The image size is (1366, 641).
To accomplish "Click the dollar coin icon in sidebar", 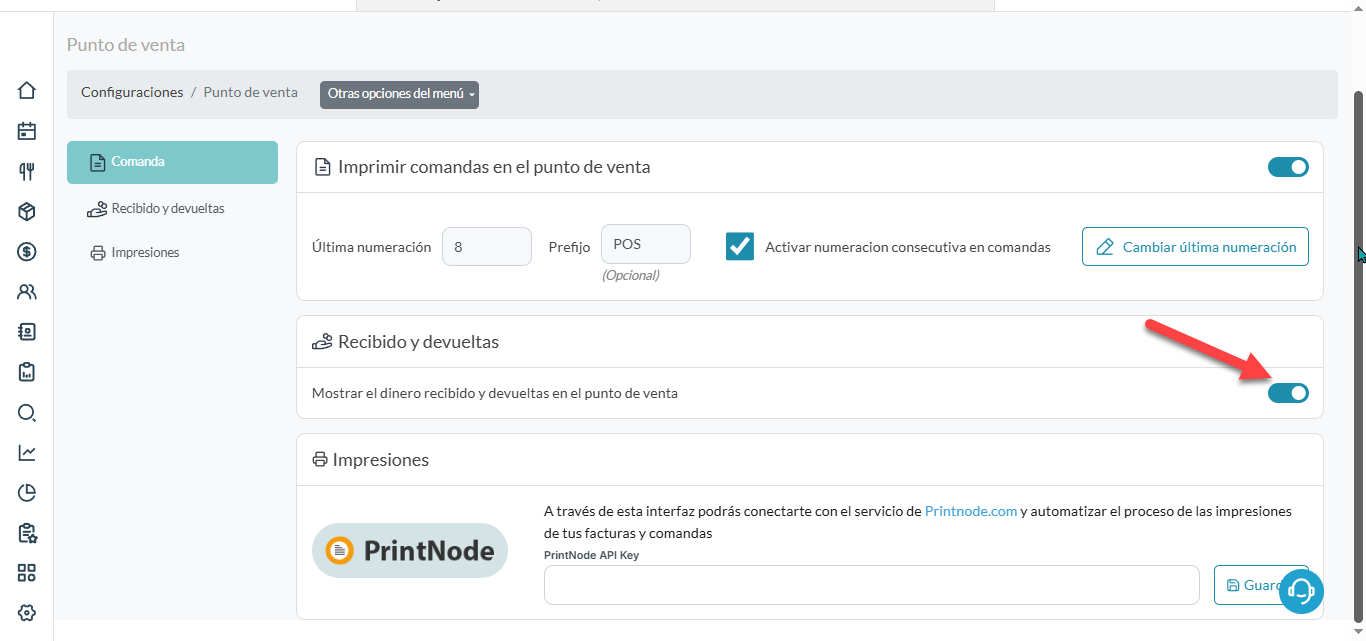I will (27, 252).
